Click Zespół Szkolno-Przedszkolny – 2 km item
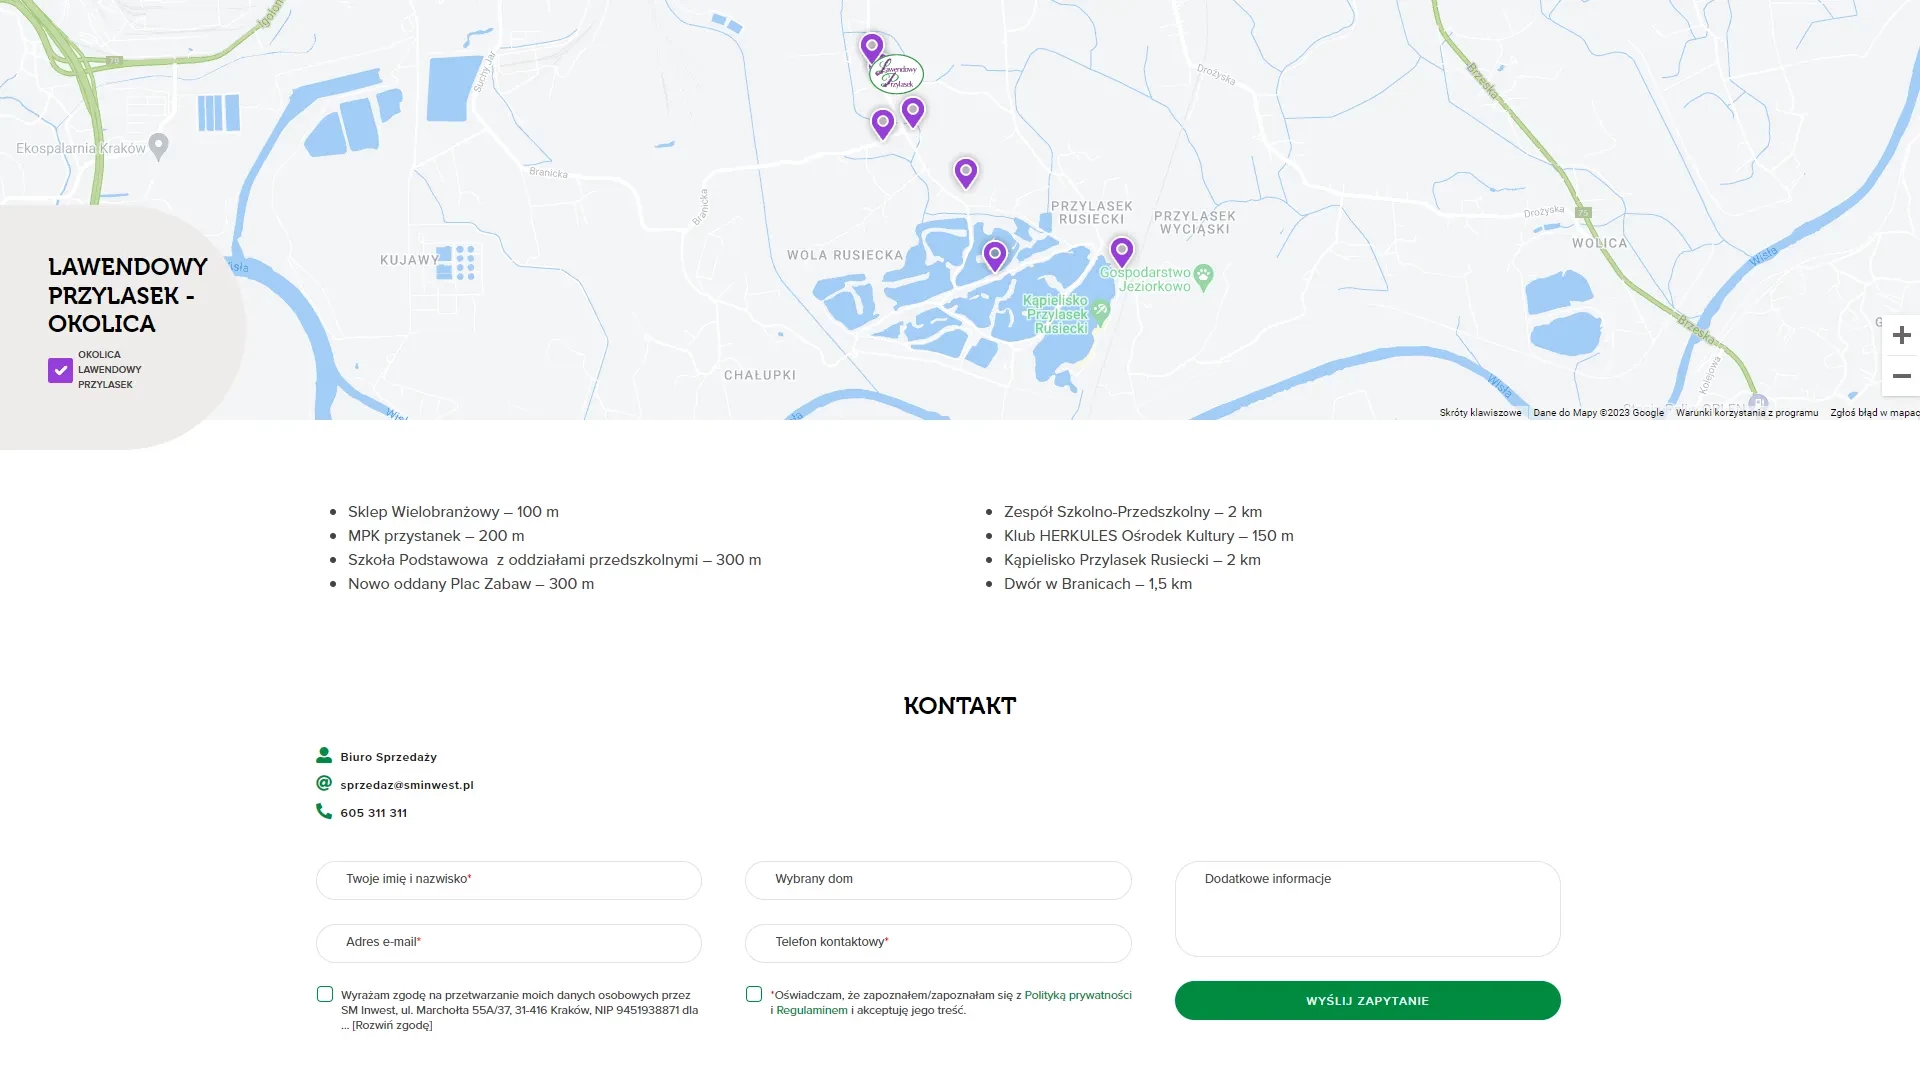The height and width of the screenshot is (1080, 1920). [x=1133, y=512]
